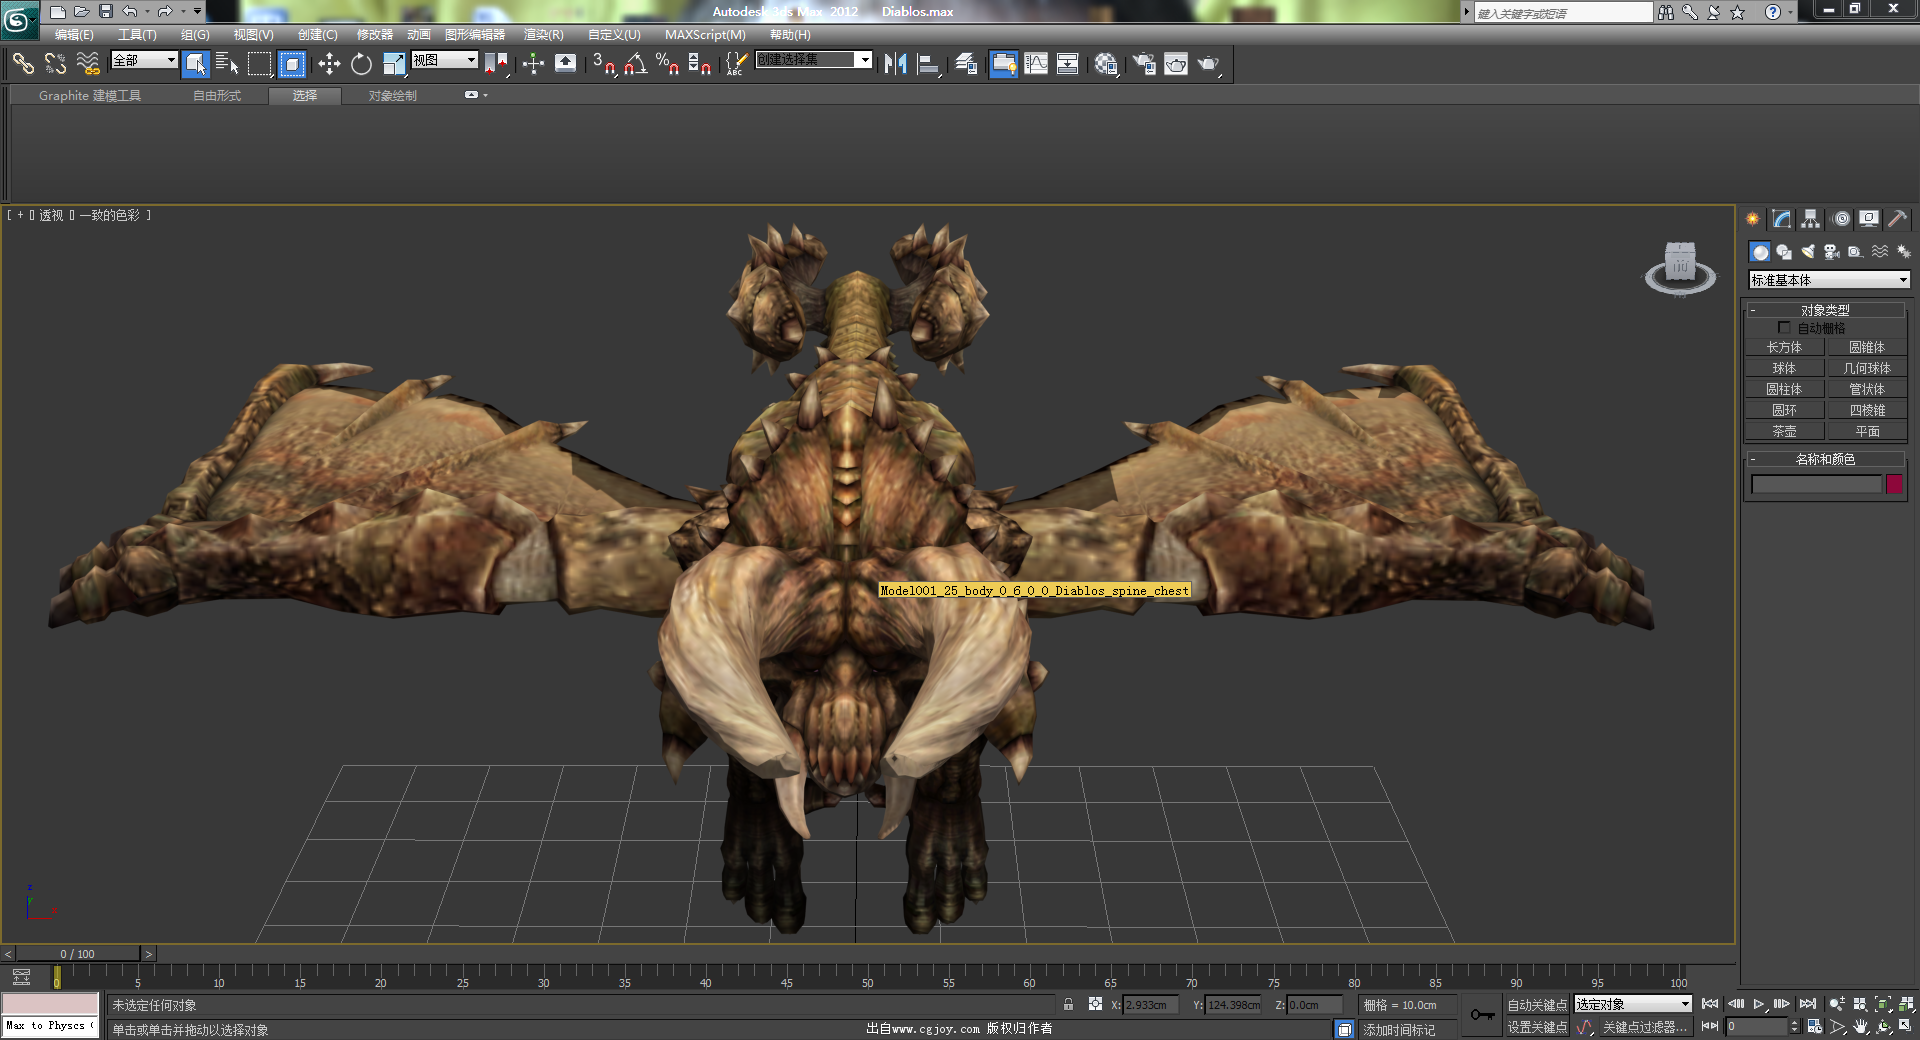This screenshot has width=1920, height=1040.
Task: Open the MAXScript(M) menu
Action: coord(705,35)
